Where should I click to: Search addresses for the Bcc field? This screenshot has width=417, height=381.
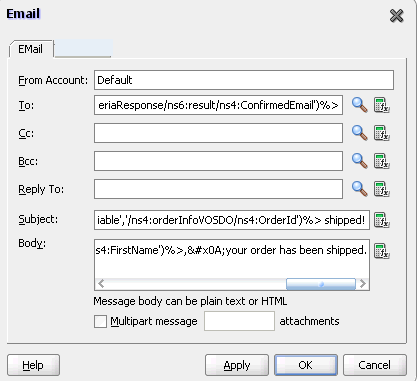pos(360,161)
